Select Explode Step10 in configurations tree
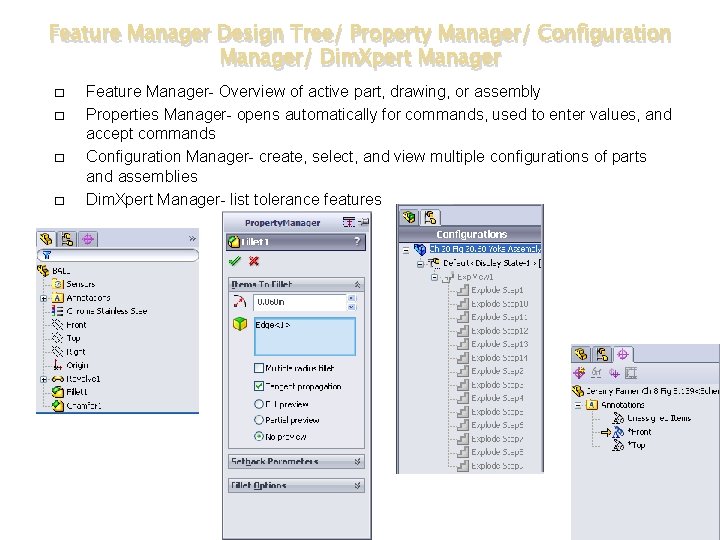Viewport: 720px width, 540px height. 493,304
